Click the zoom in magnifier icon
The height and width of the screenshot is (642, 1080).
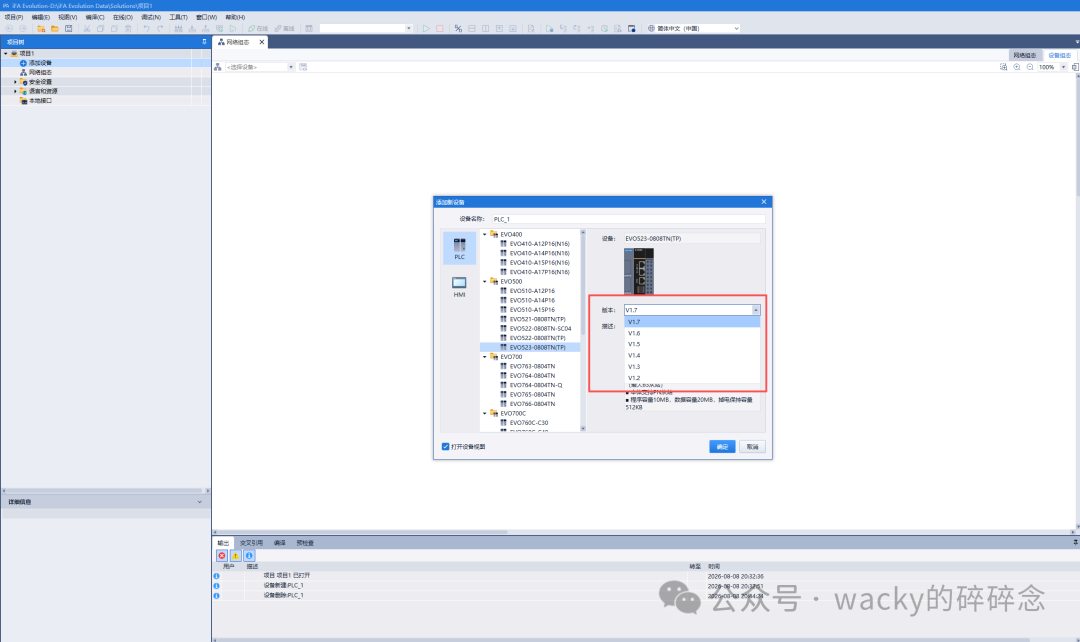click(1017, 67)
